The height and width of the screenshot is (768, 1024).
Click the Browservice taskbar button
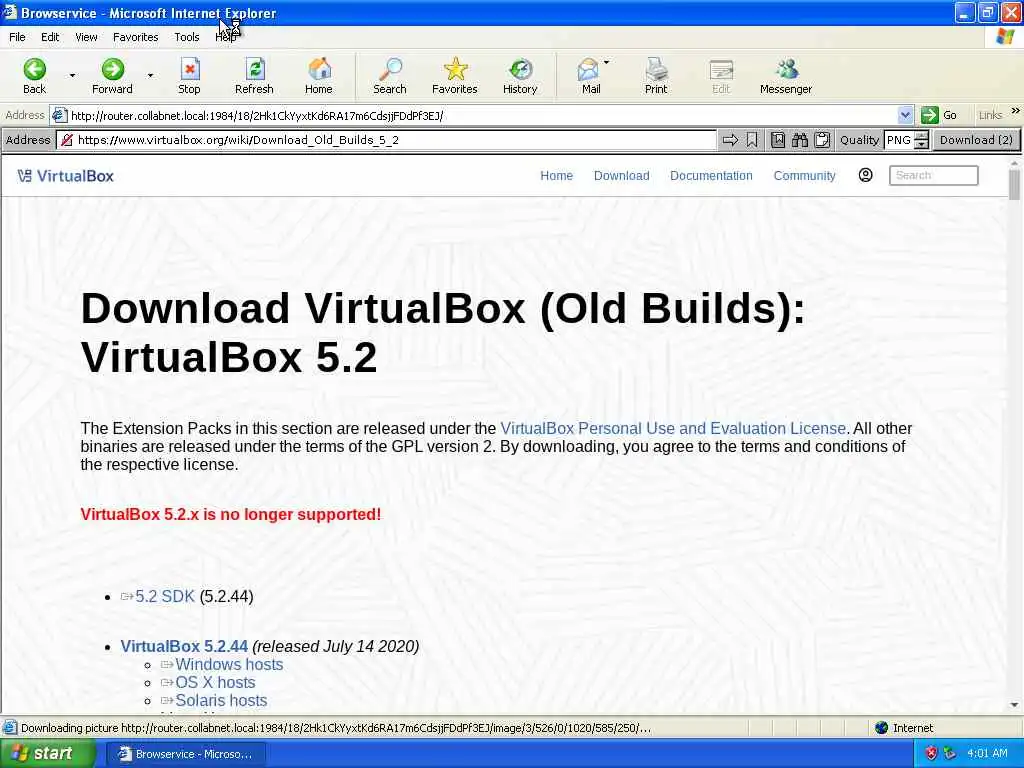point(186,754)
